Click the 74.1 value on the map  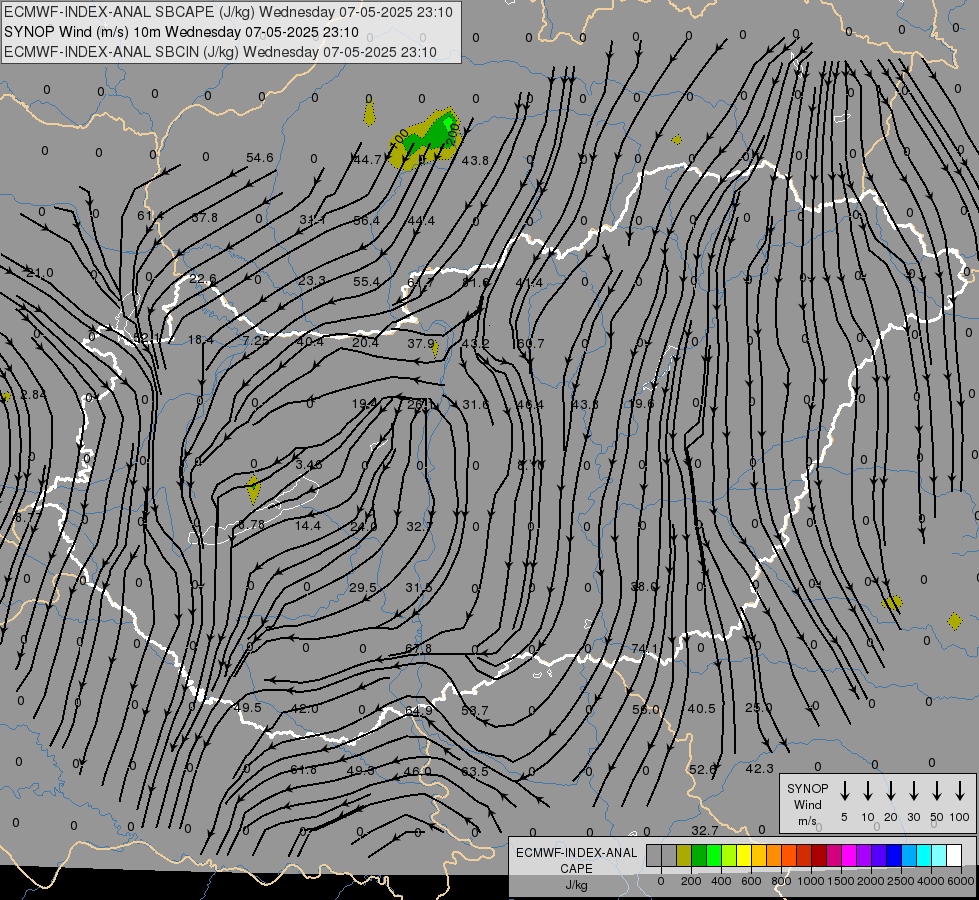[644, 648]
